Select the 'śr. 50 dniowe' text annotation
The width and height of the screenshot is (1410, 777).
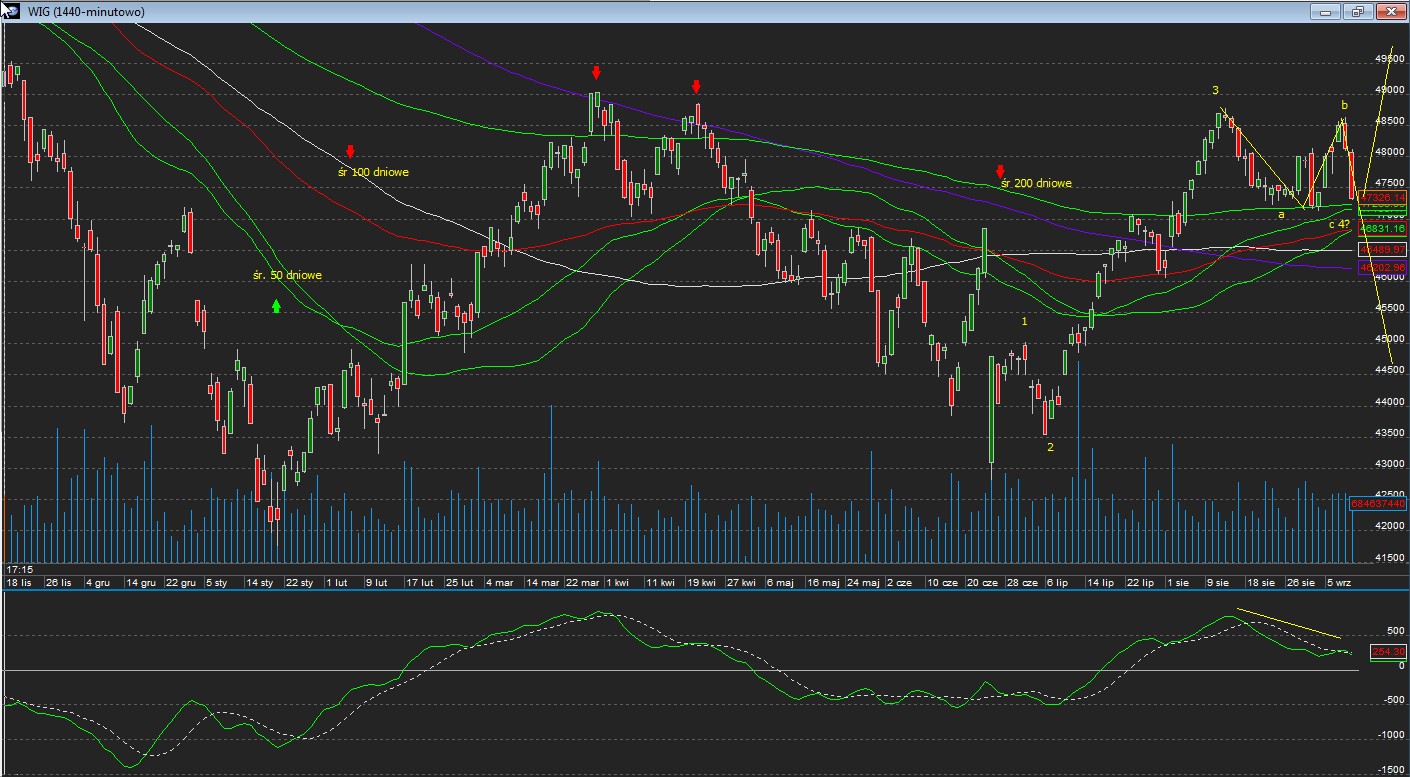pos(287,275)
